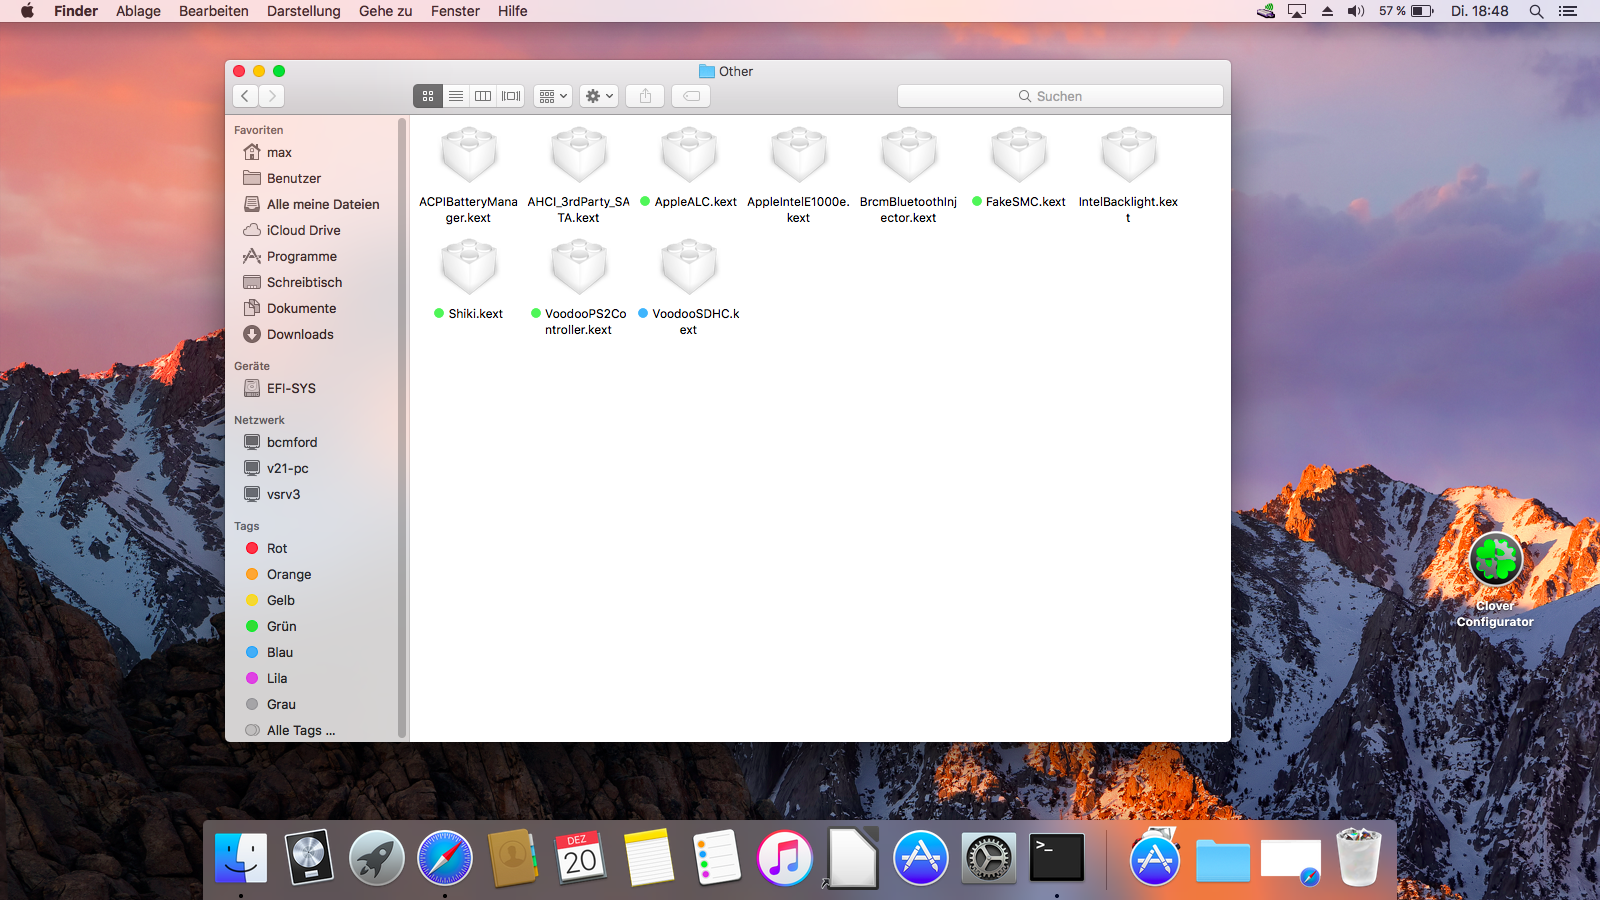Open the Apple menu
The width and height of the screenshot is (1600, 900).
click(x=27, y=11)
